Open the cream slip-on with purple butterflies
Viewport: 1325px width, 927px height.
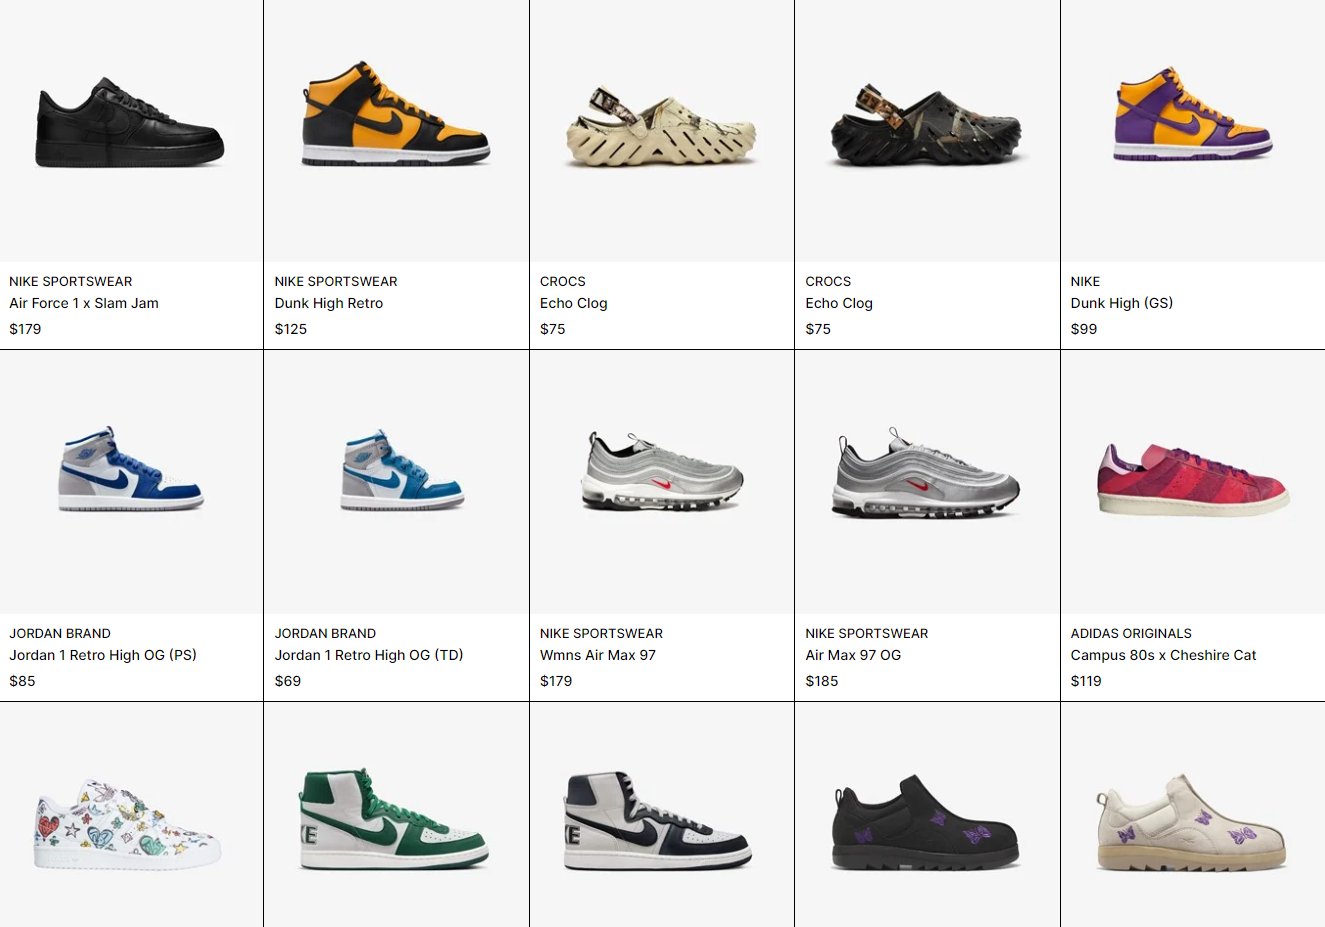[x=1192, y=822]
